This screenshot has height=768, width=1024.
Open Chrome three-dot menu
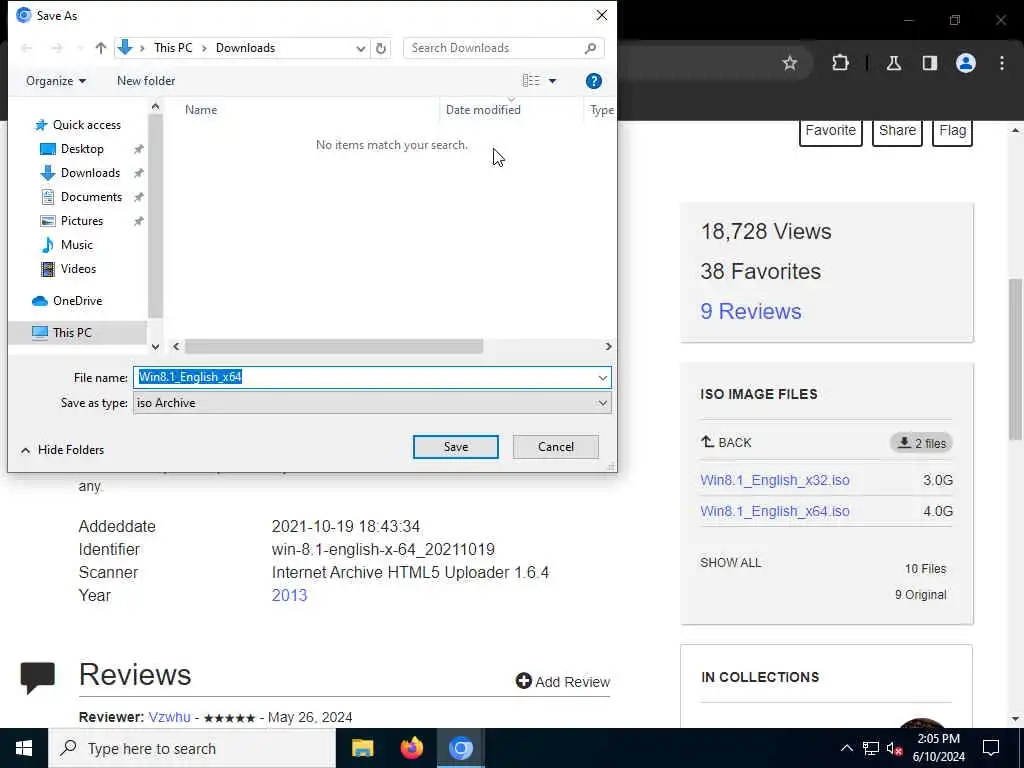pyautogui.click(x=1002, y=63)
